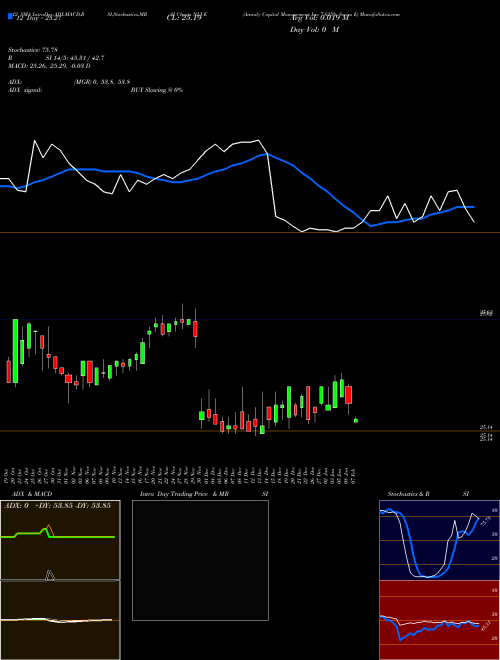Select the 'SI 14/3: 45.31 / 42.7' value

point(75,58)
